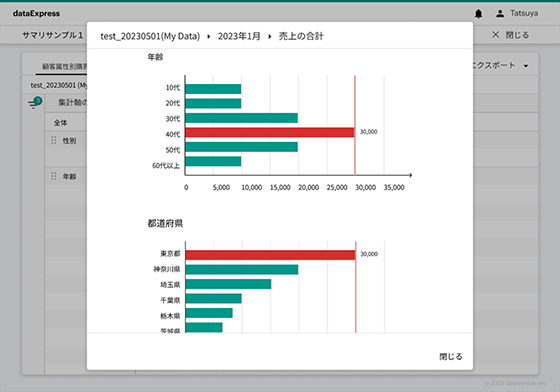Select the red 東京都 bar

pos(270,255)
